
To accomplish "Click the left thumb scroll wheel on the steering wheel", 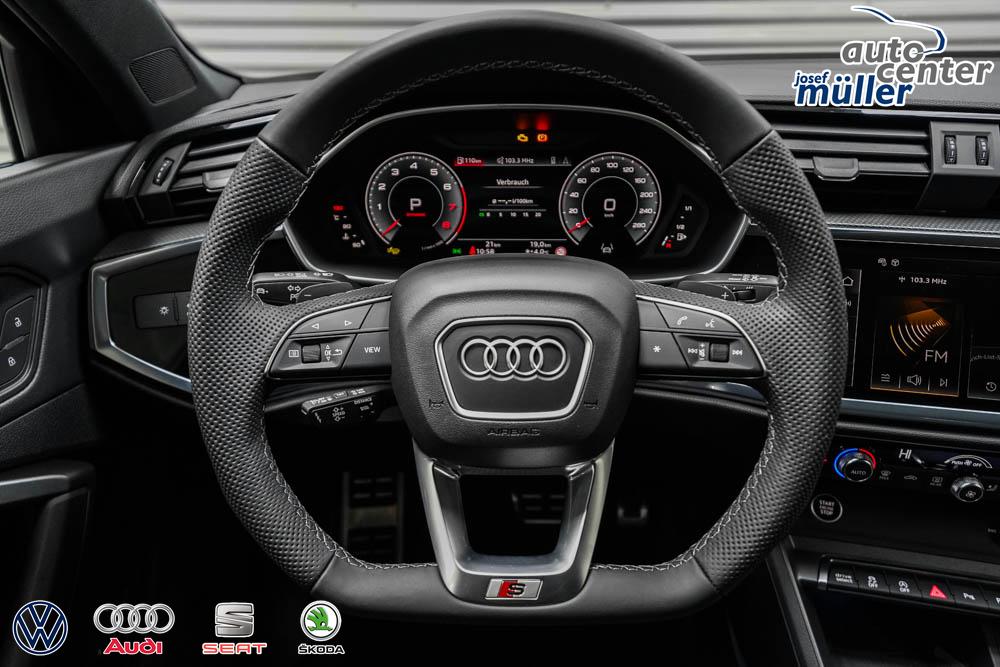I will point(311,353).
